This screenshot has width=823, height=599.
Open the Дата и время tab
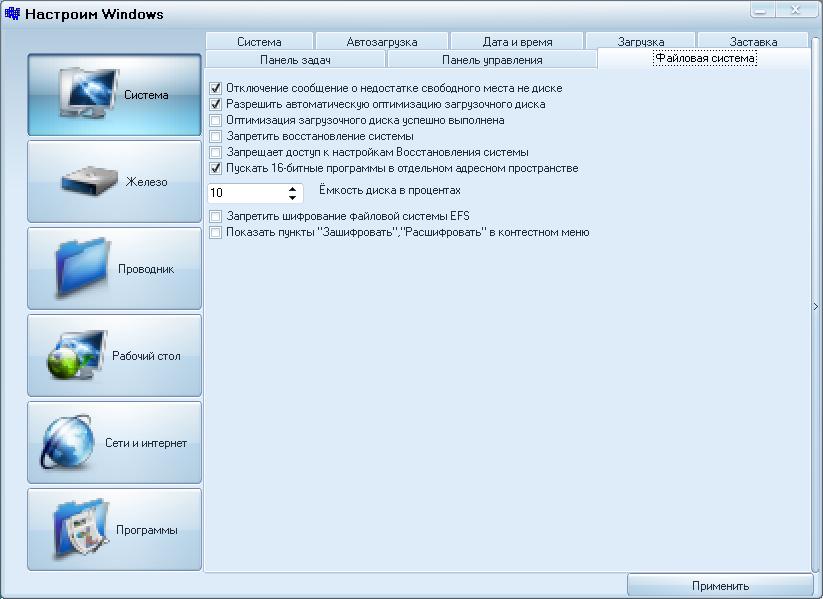tap(517, 41)
